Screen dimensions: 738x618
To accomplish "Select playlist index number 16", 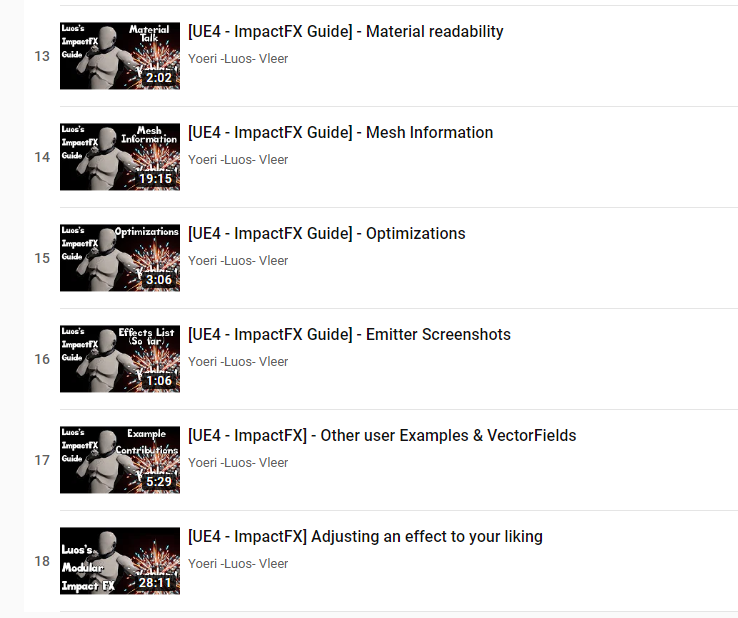I will click(42, 359).
